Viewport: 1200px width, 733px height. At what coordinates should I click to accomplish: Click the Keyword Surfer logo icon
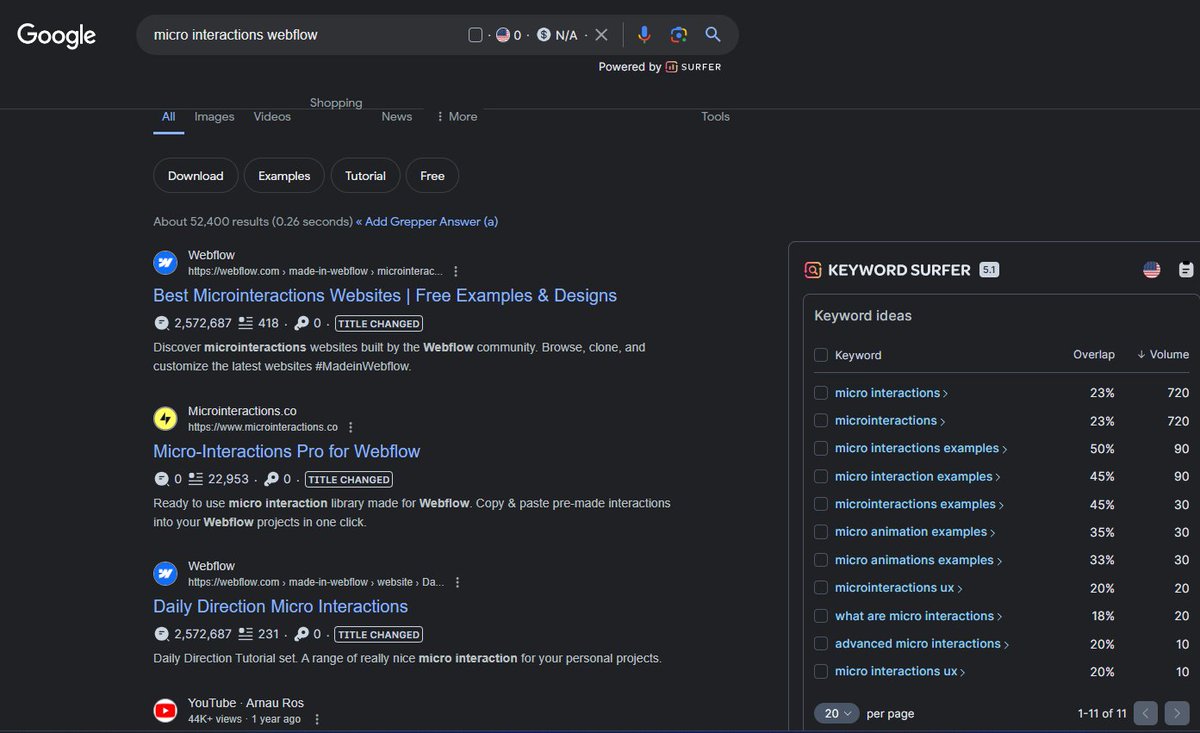pyautogui.click(x=813, y=270)
